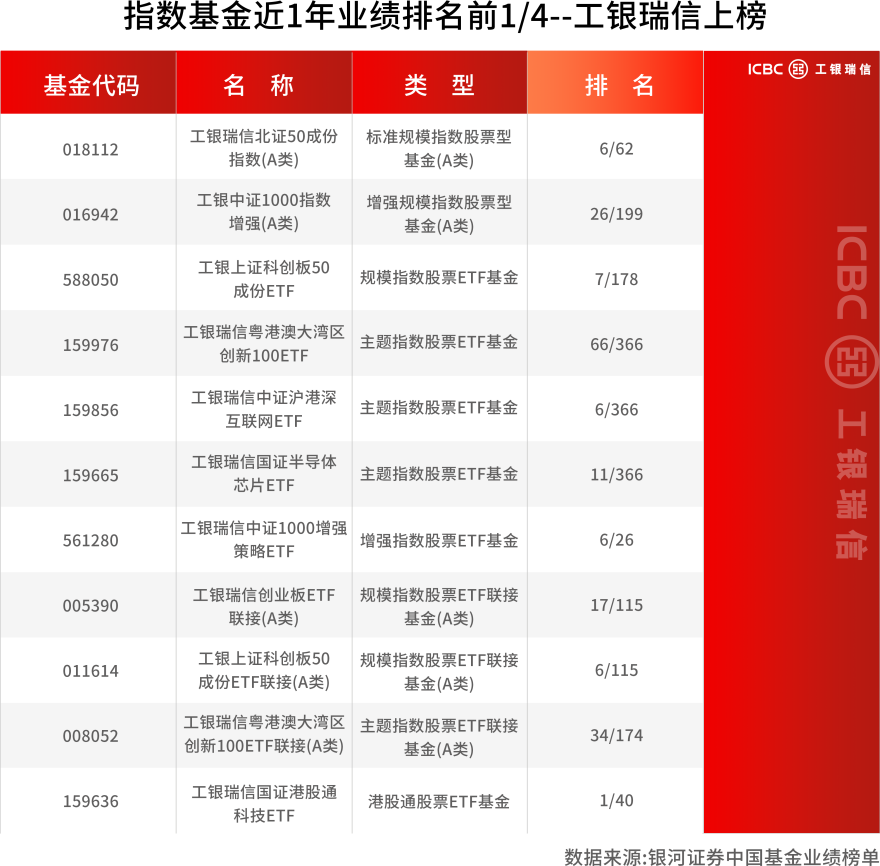Click ranking value 6/115

[x=616, y=670]
